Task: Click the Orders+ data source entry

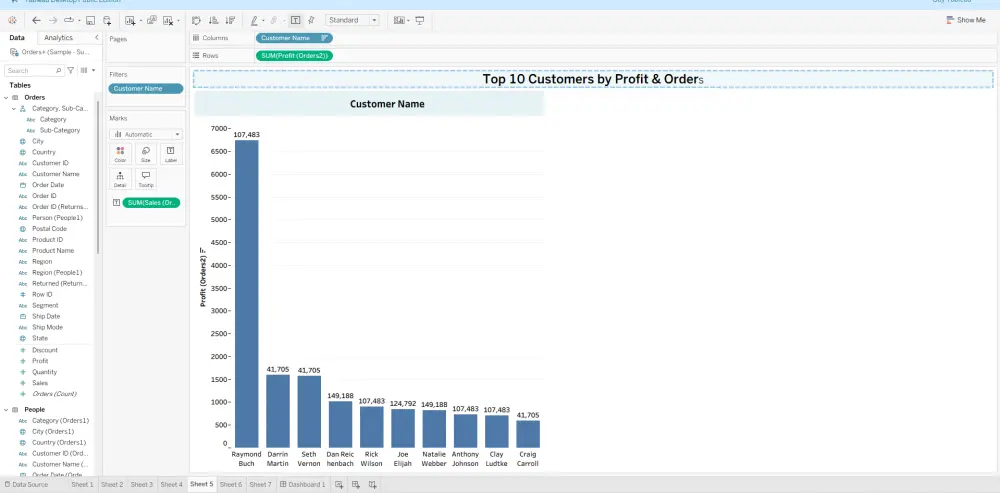Action: (x=50, y=52)
